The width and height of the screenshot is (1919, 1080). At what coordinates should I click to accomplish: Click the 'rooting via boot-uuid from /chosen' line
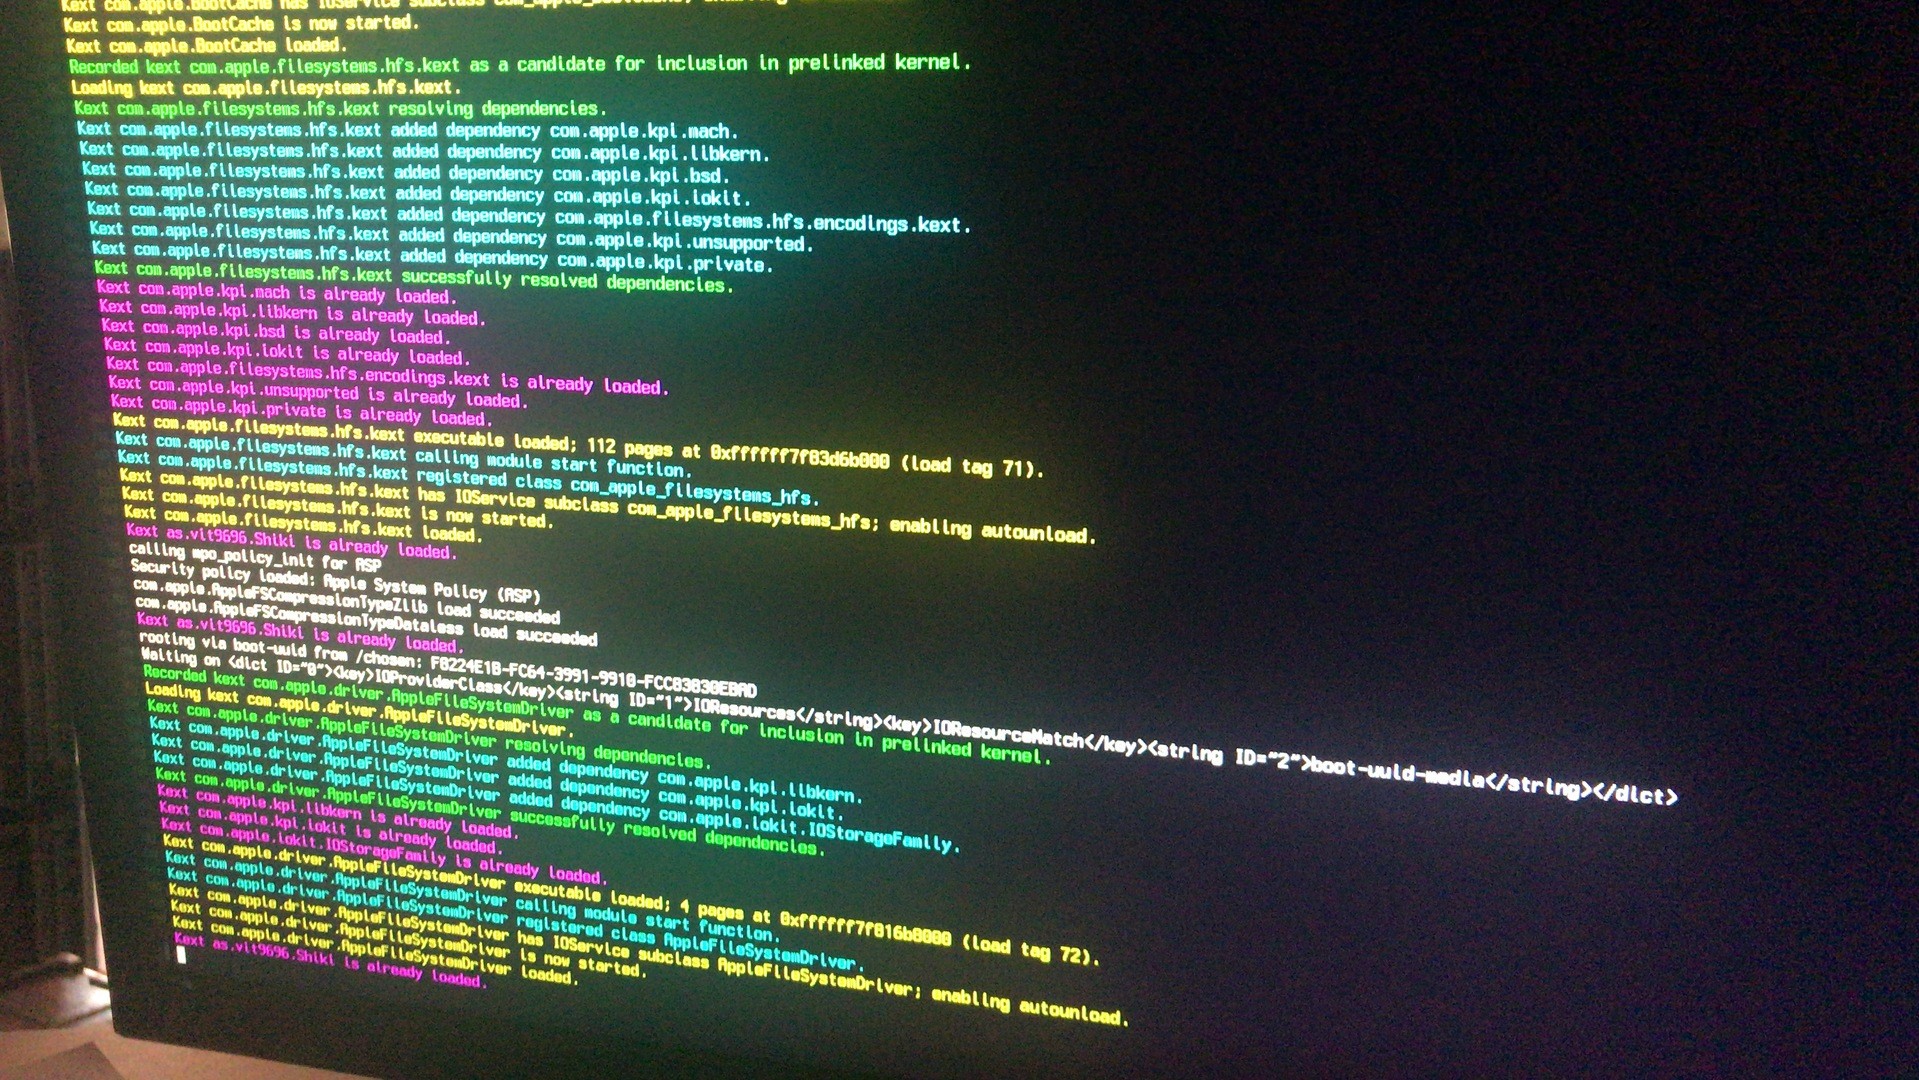(448, 664)
